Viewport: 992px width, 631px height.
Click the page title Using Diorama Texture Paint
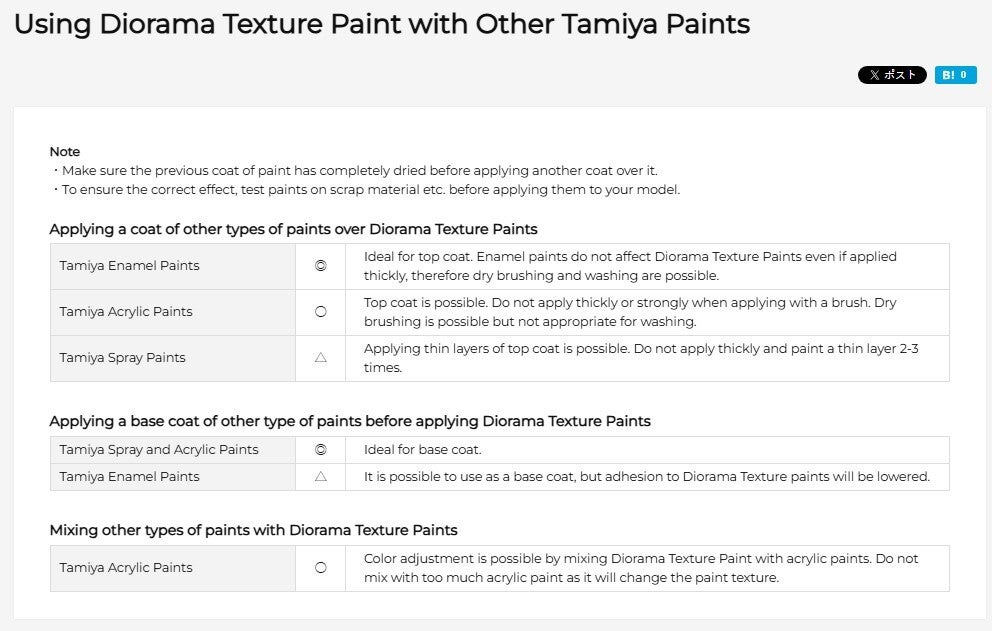[x=381, y=24]
